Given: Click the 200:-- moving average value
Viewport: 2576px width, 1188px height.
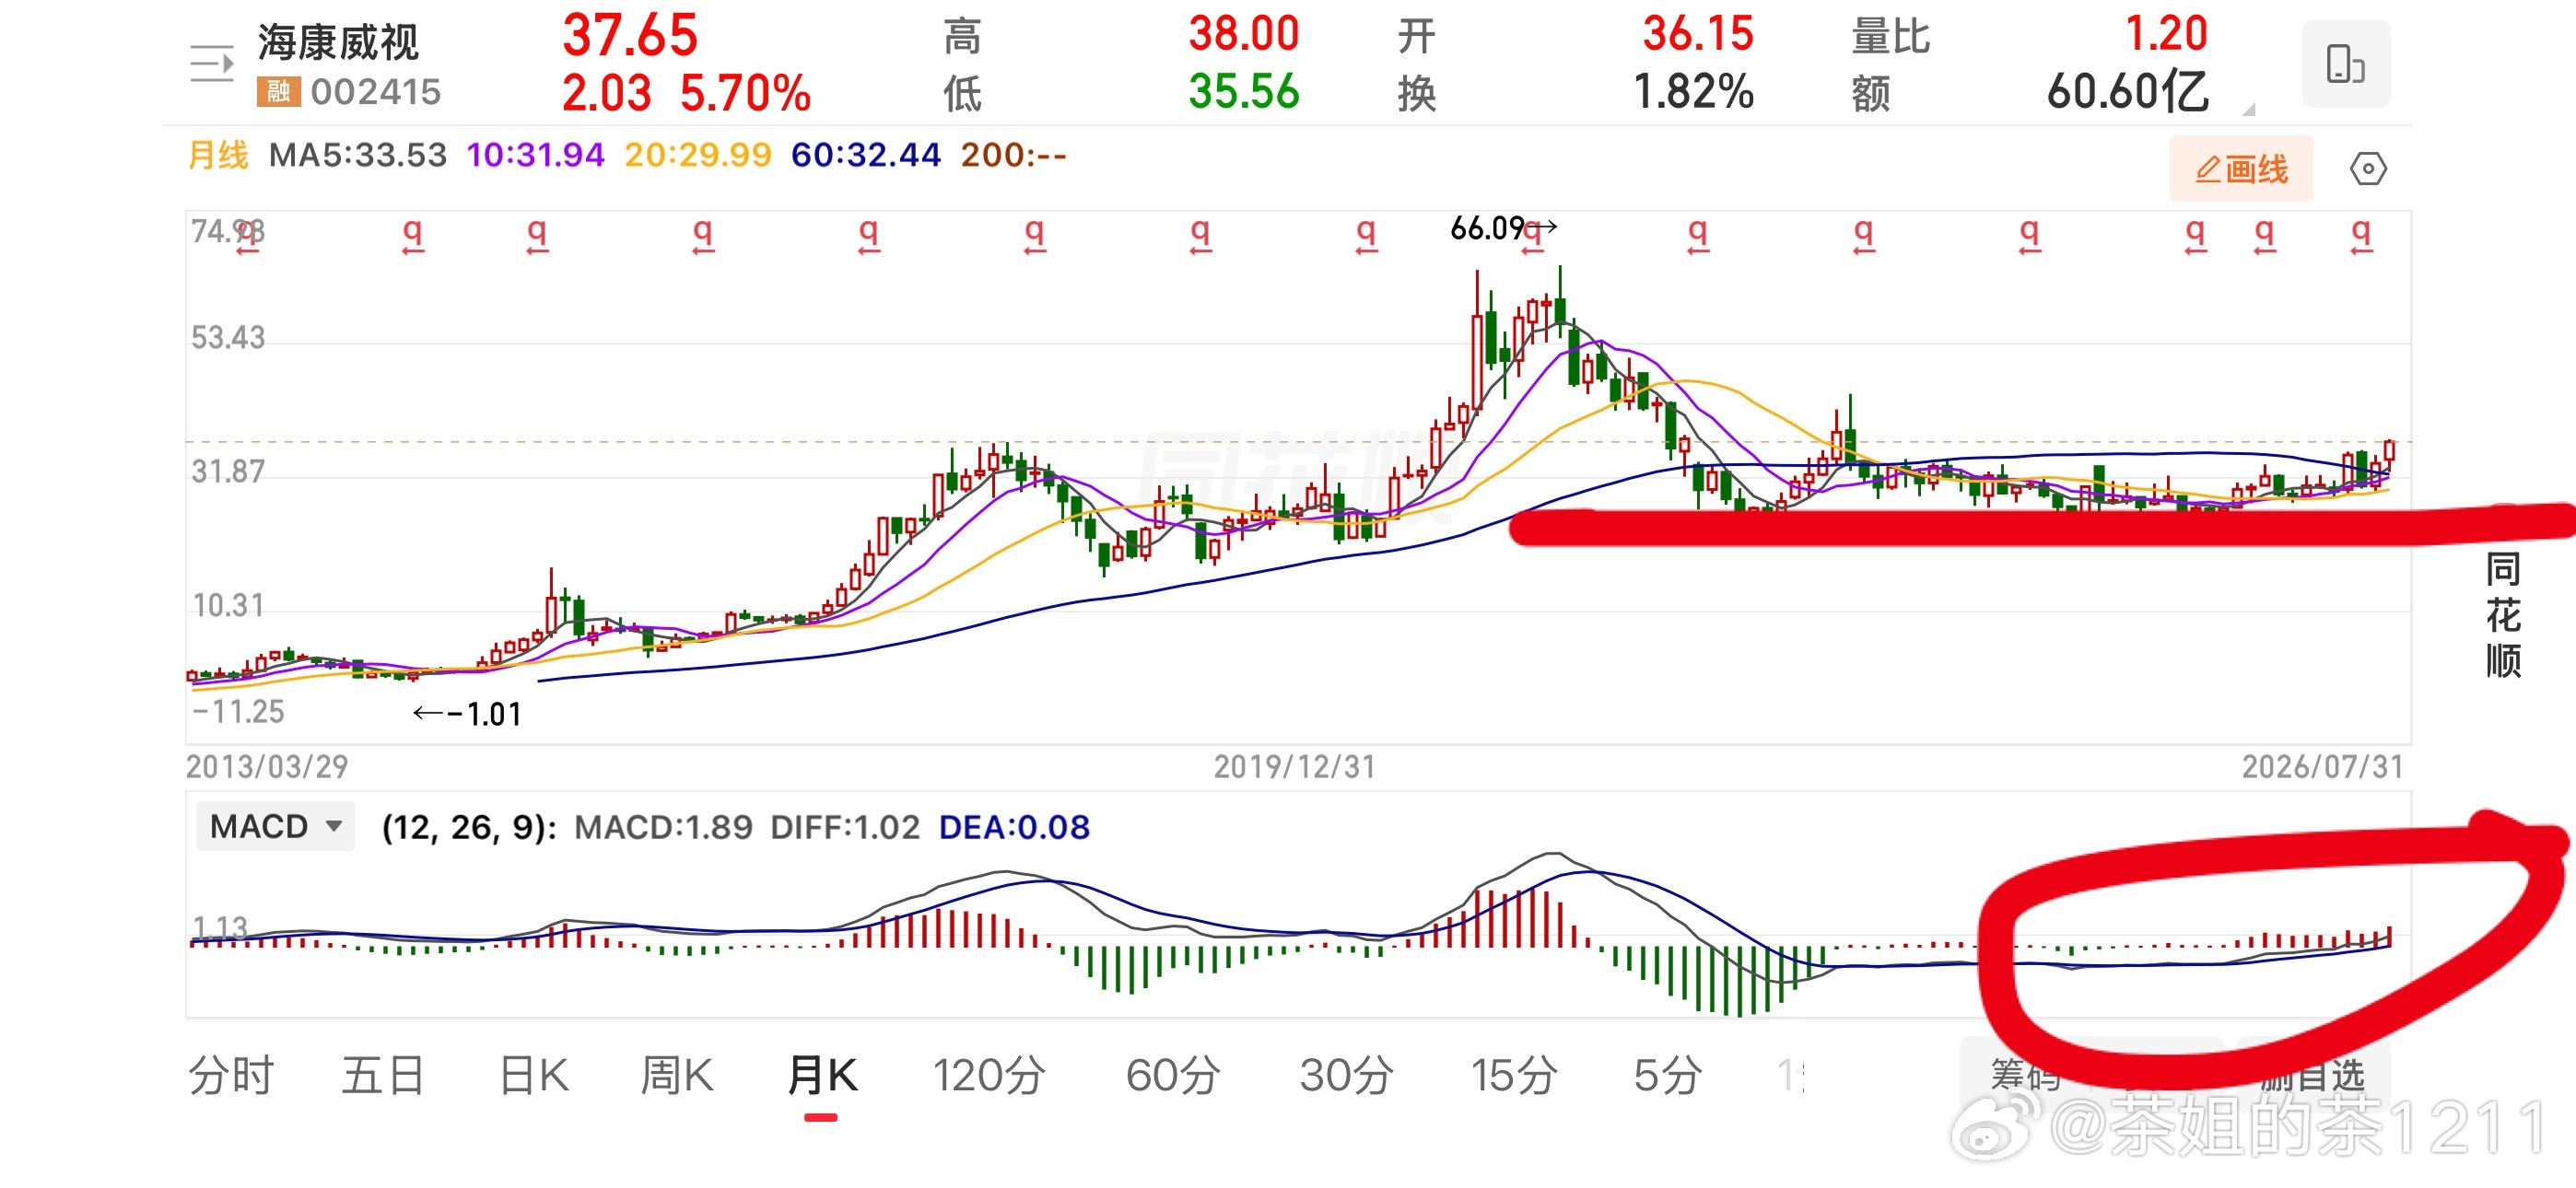Looking at the screenshot, I should pos(1013,155).
